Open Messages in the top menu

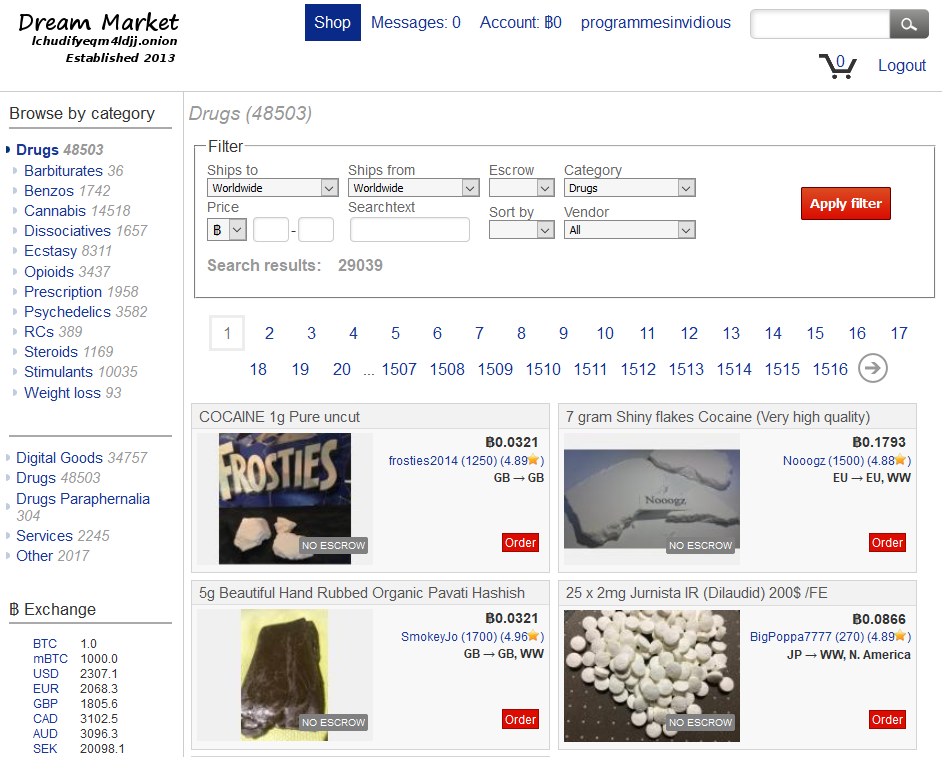[415, 23]
